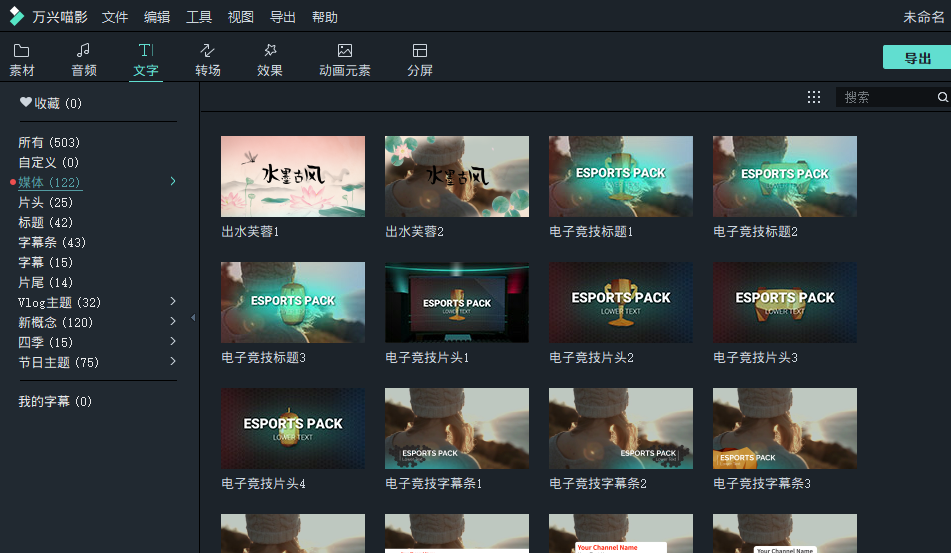
Task: Open the 工具 menu
Action: pyautogui.click(x=199, y=17)
